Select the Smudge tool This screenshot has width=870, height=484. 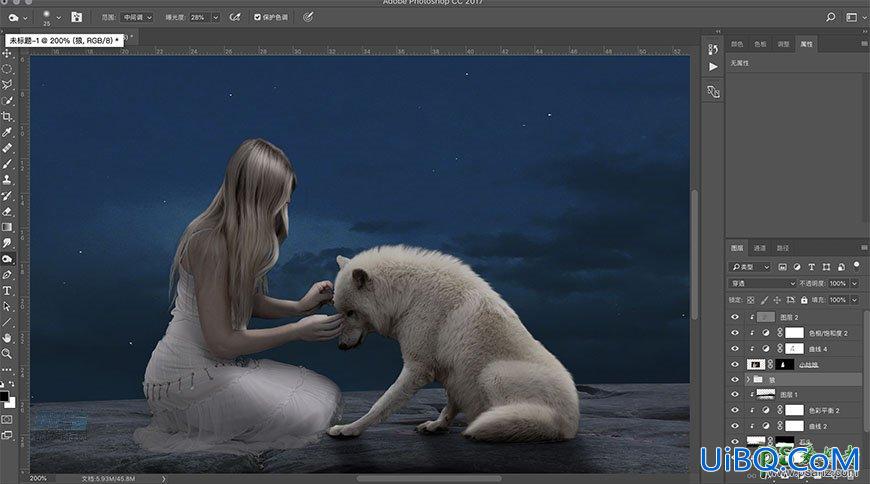(x=7, y=243)
